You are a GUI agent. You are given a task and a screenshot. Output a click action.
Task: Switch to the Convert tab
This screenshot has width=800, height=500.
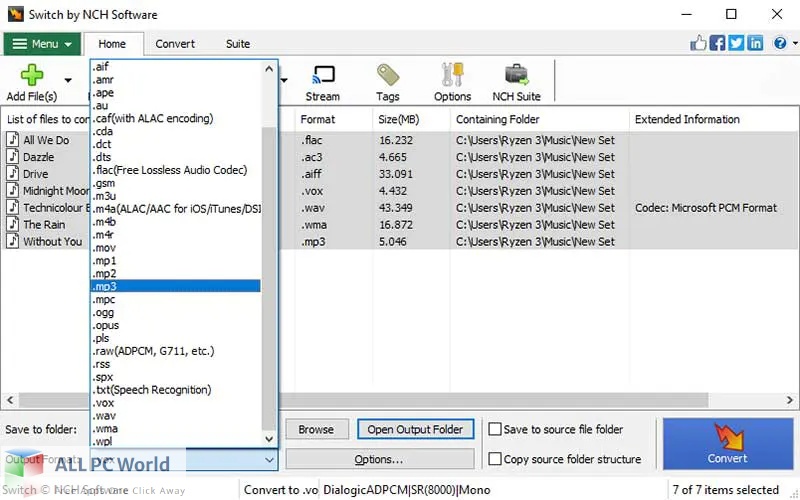tap(175, 44)
